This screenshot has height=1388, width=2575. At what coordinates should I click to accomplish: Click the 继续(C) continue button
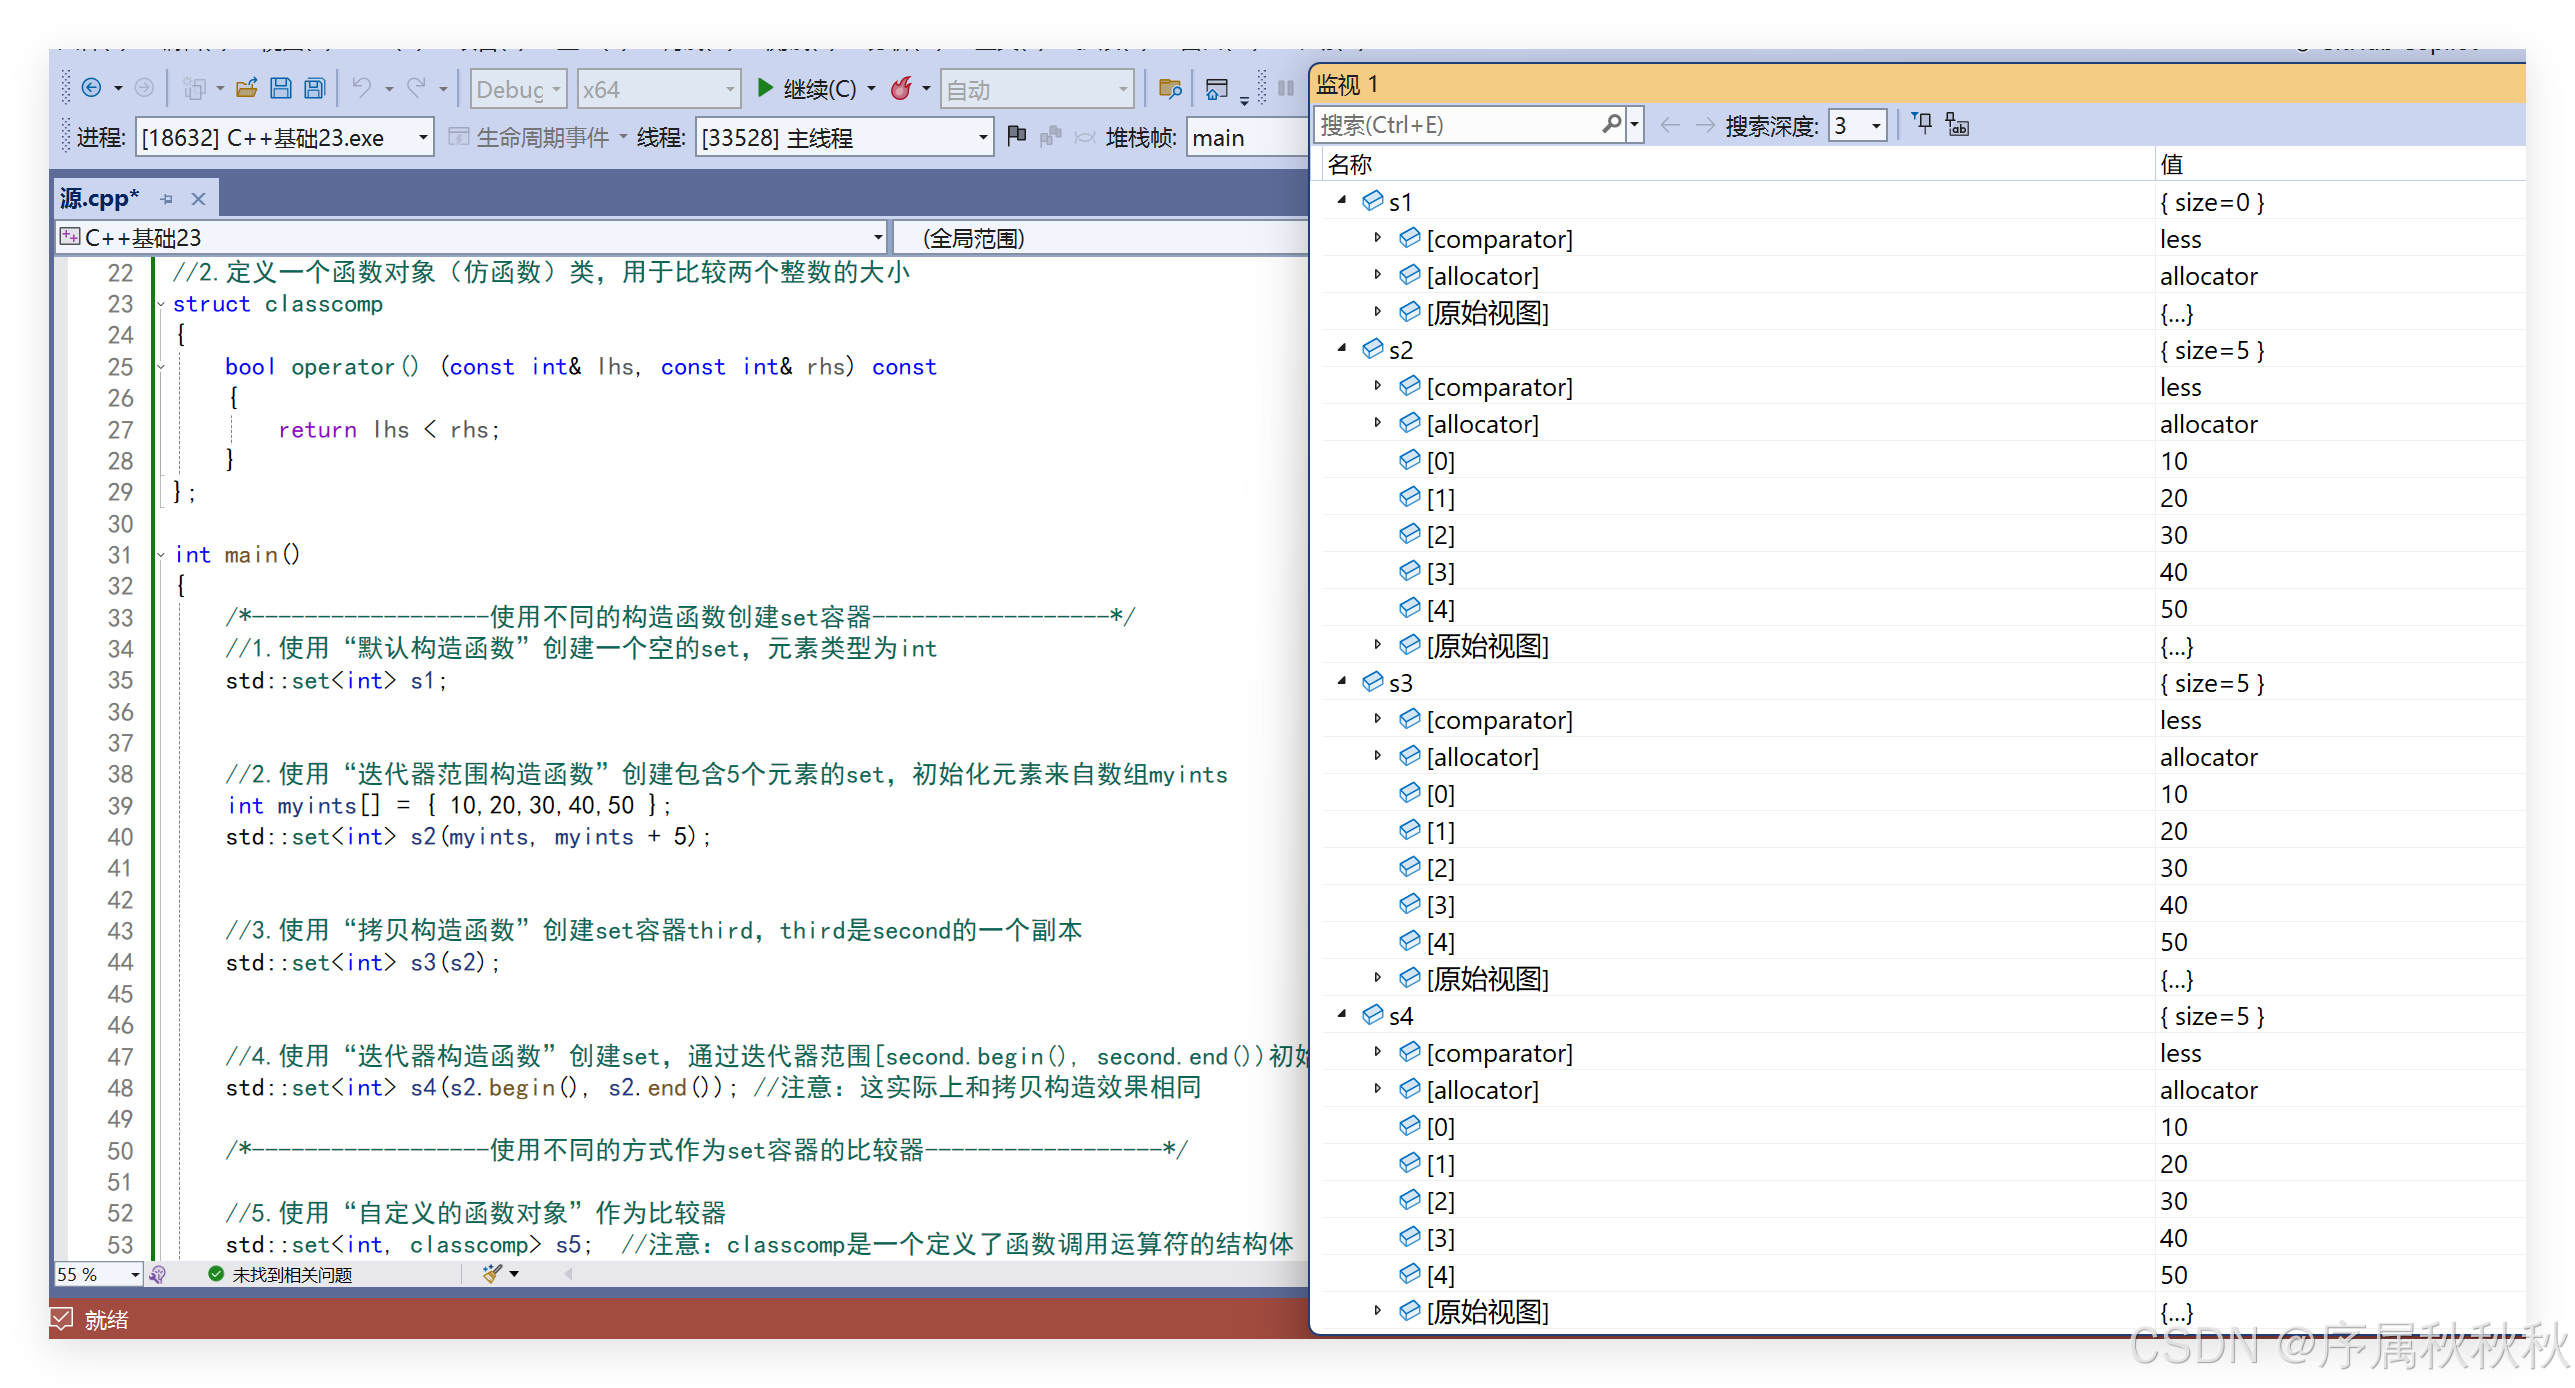(x=806, y=88)
